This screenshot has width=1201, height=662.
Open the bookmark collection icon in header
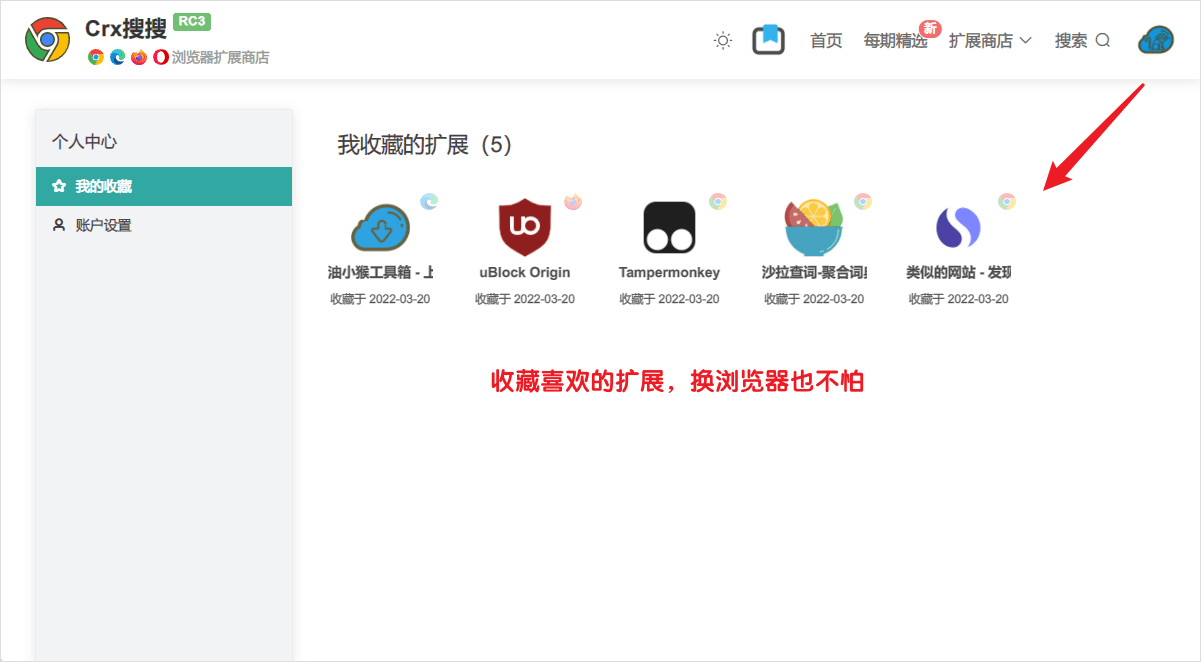pos(769,40)
